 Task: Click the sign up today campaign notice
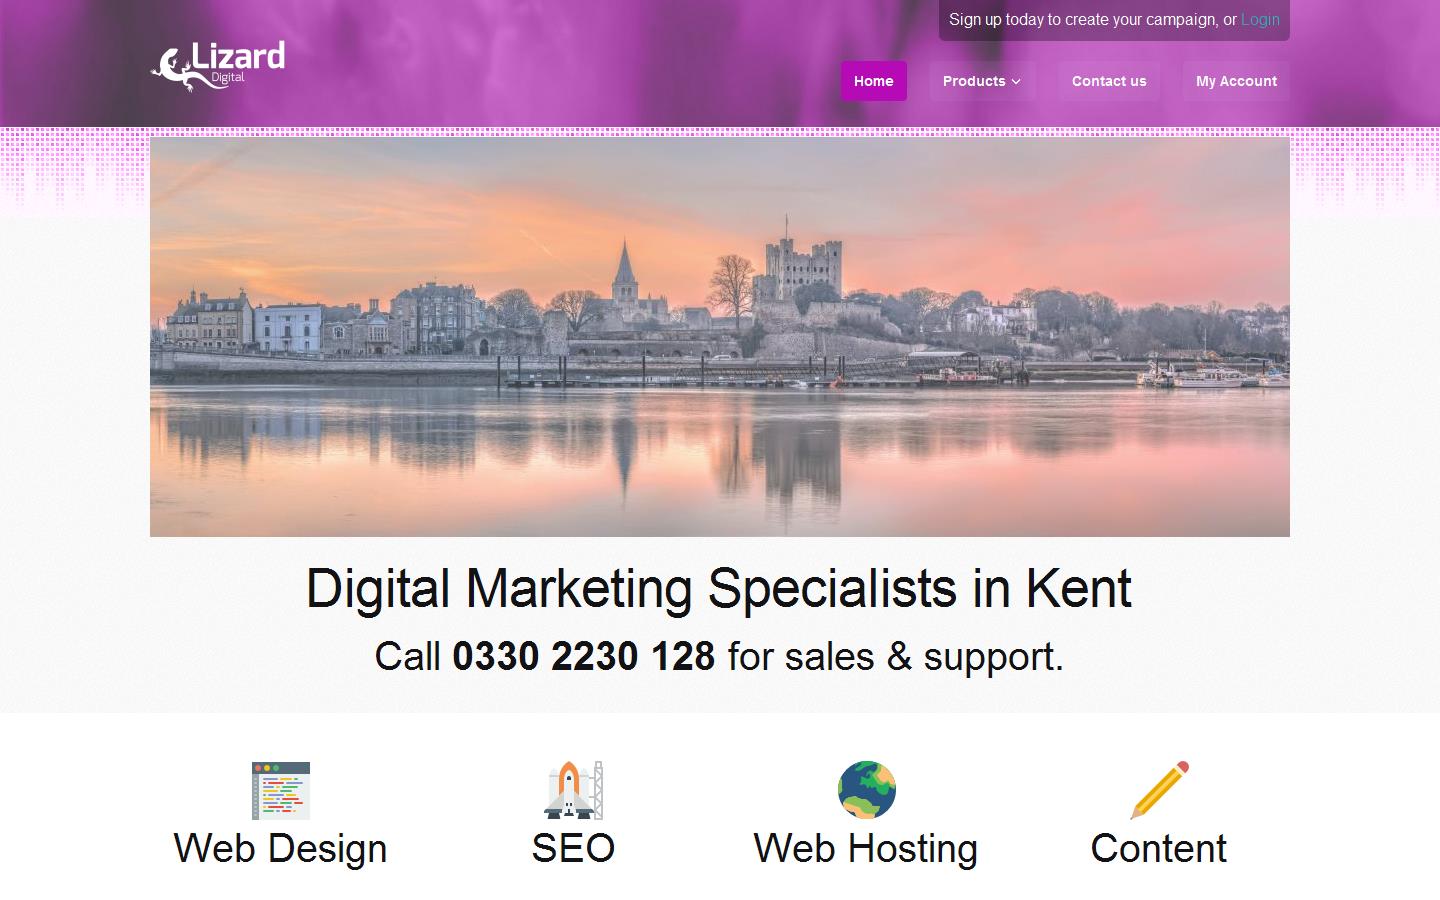(x=1114, y=19)
